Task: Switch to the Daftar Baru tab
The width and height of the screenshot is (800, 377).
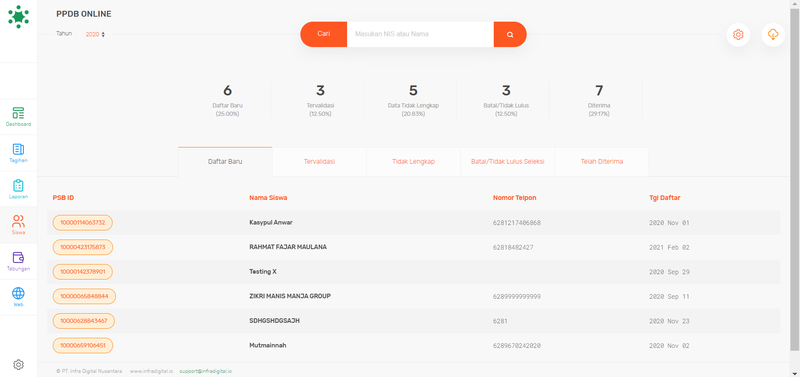Action: 225,162
